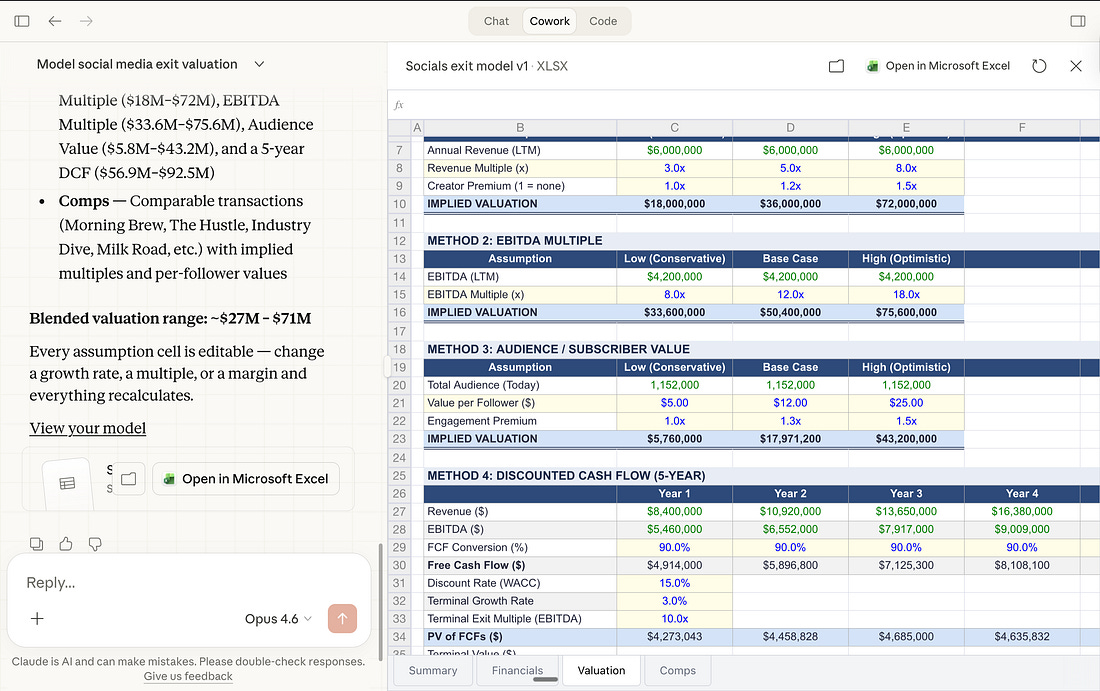Give the response a thumbs down
This screenshot has height=691, width=1100.
pyautogui.click(x=95, y=544)
